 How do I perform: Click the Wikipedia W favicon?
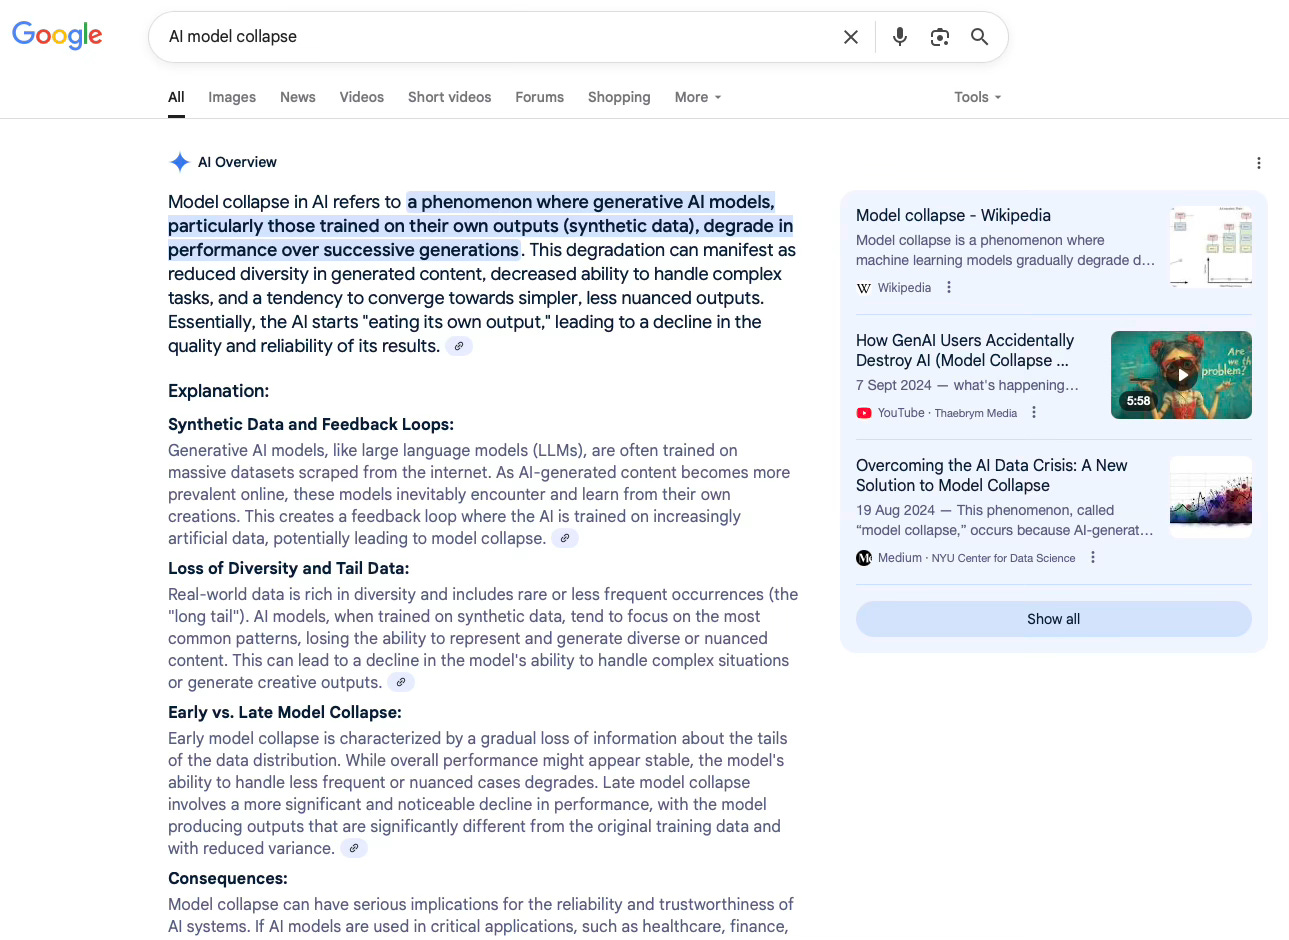(x=864, y=288)
